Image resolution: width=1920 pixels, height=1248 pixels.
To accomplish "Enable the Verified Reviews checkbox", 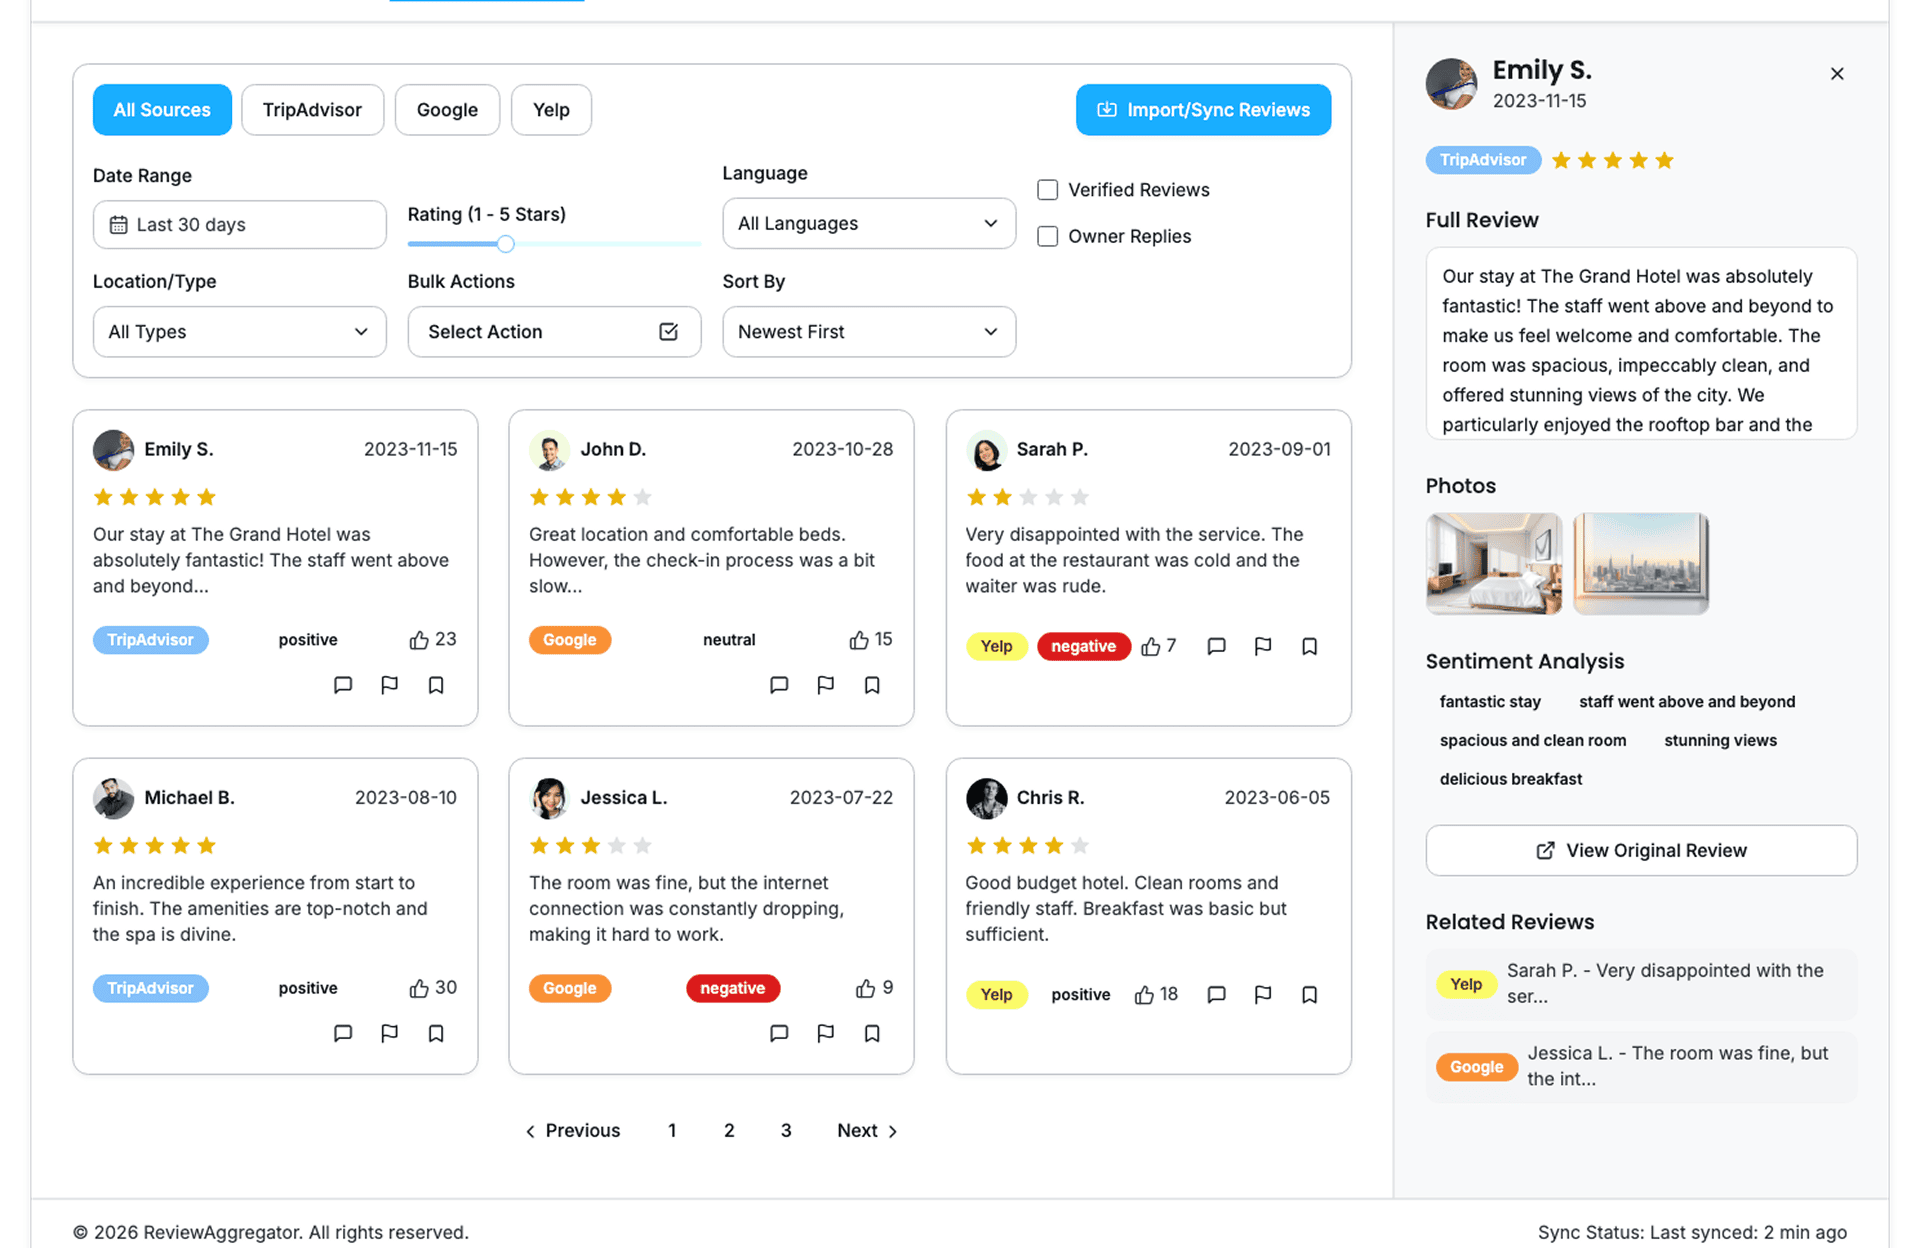I will [1047, 190].
